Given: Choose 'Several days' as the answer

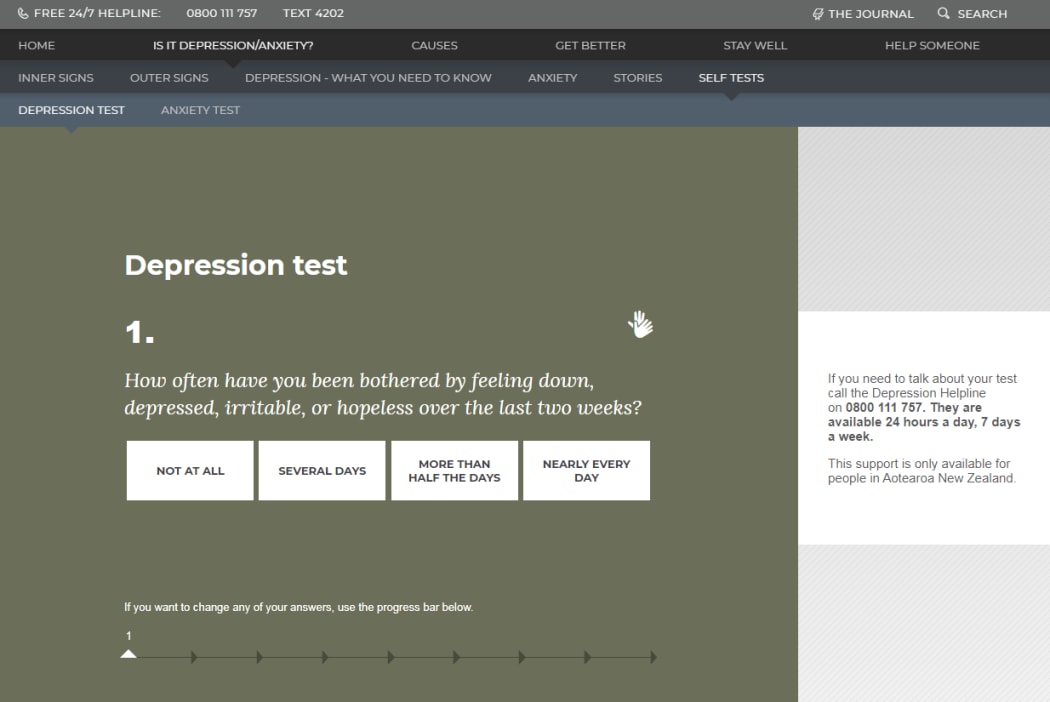Looking at the screenshot, I should [322, 471].
